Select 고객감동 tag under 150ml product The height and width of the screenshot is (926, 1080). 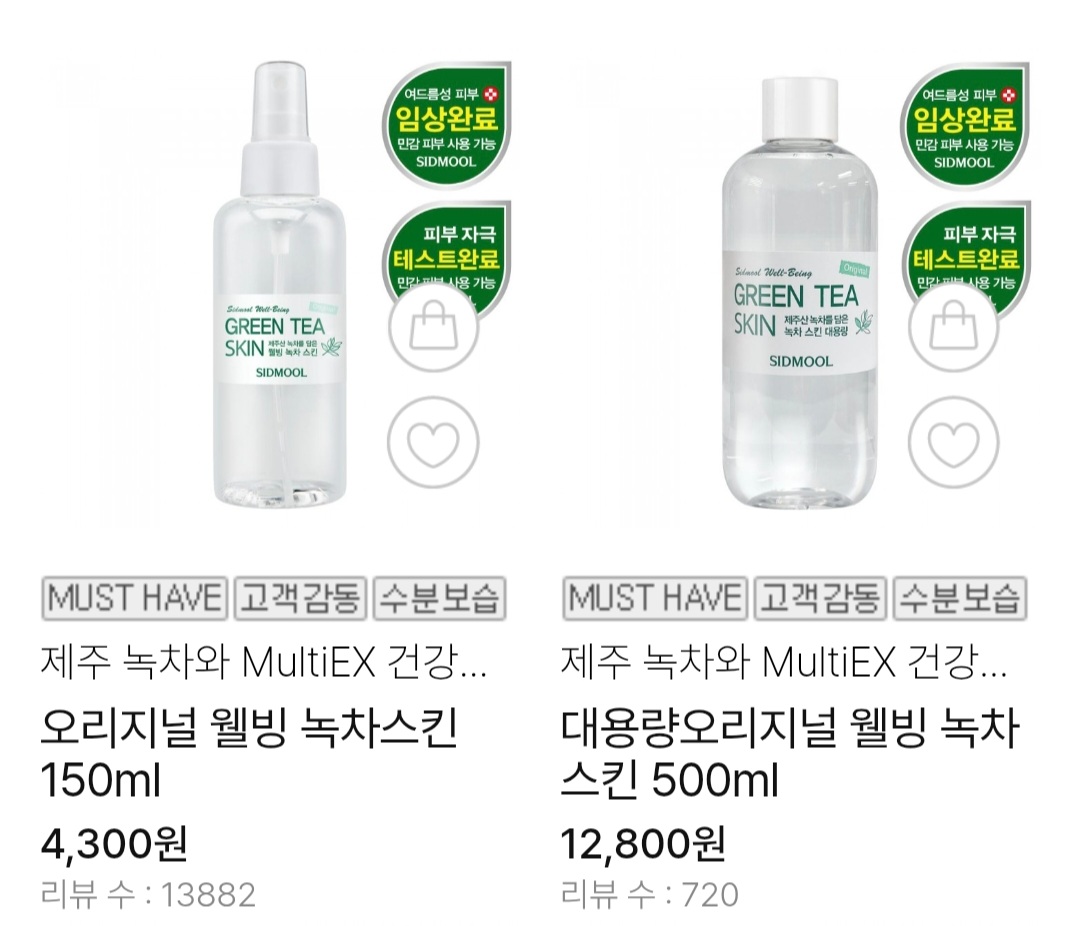click(x=300, y=598)
